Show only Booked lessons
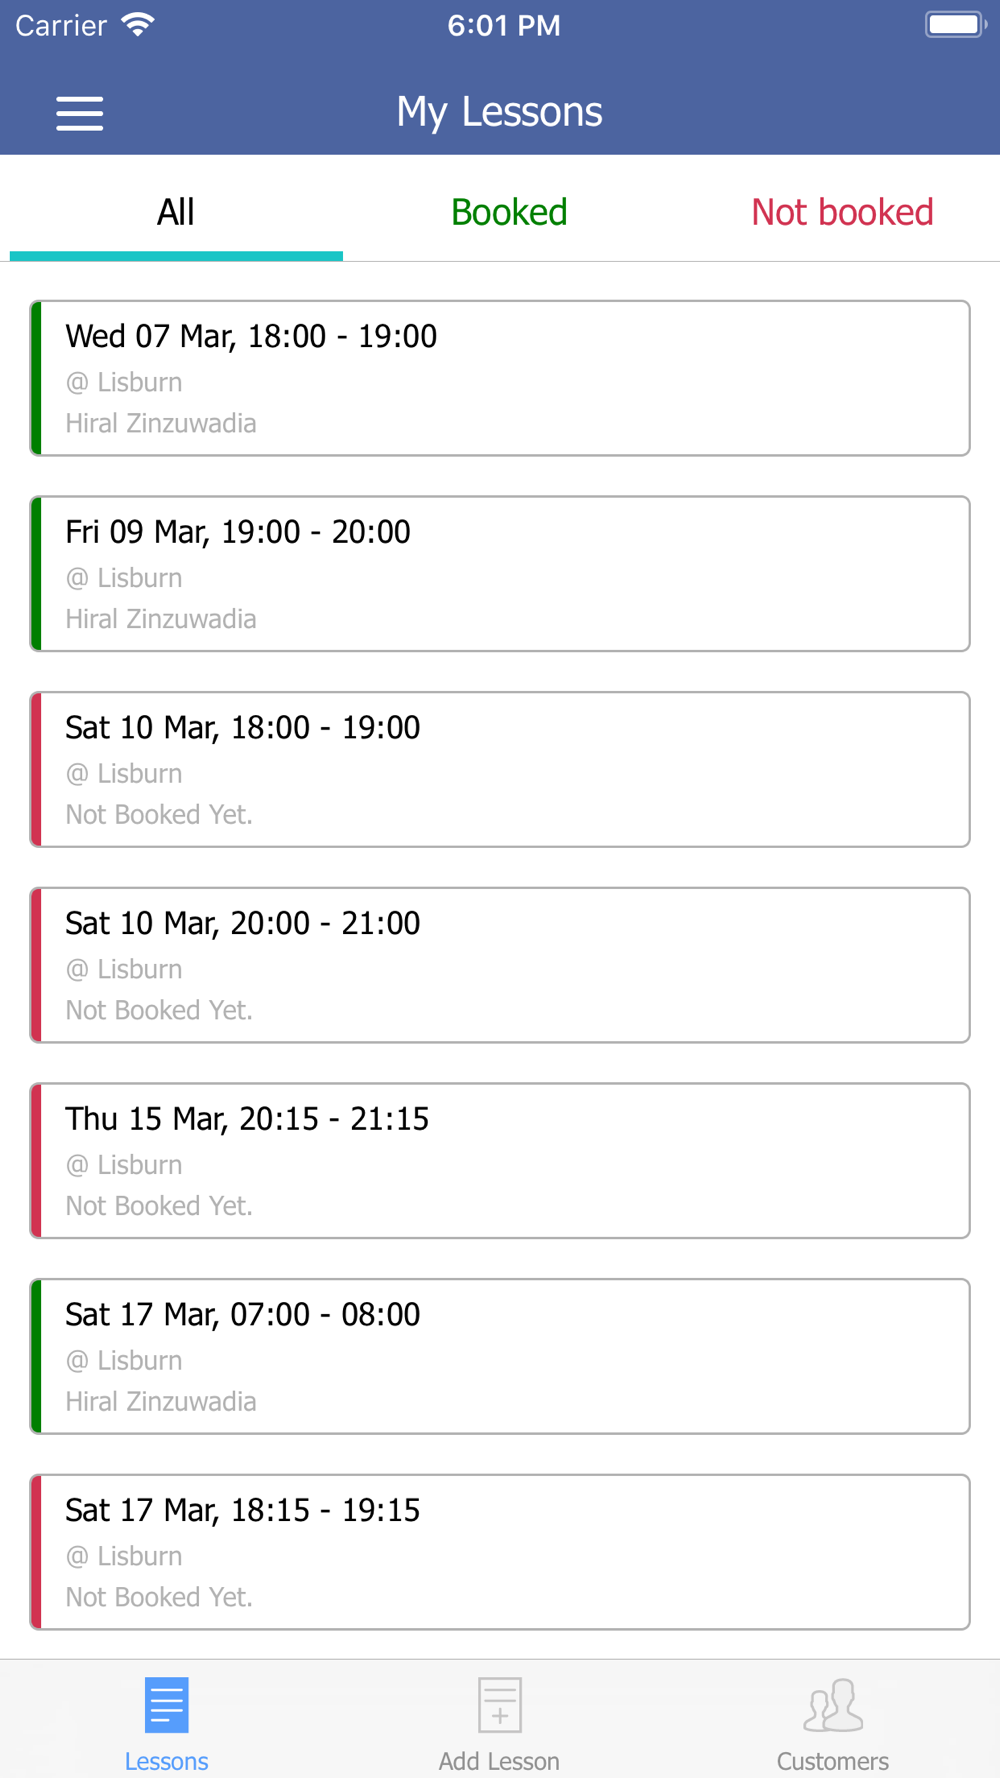This screenshot has width=1000, height=1778. (509, 212)
